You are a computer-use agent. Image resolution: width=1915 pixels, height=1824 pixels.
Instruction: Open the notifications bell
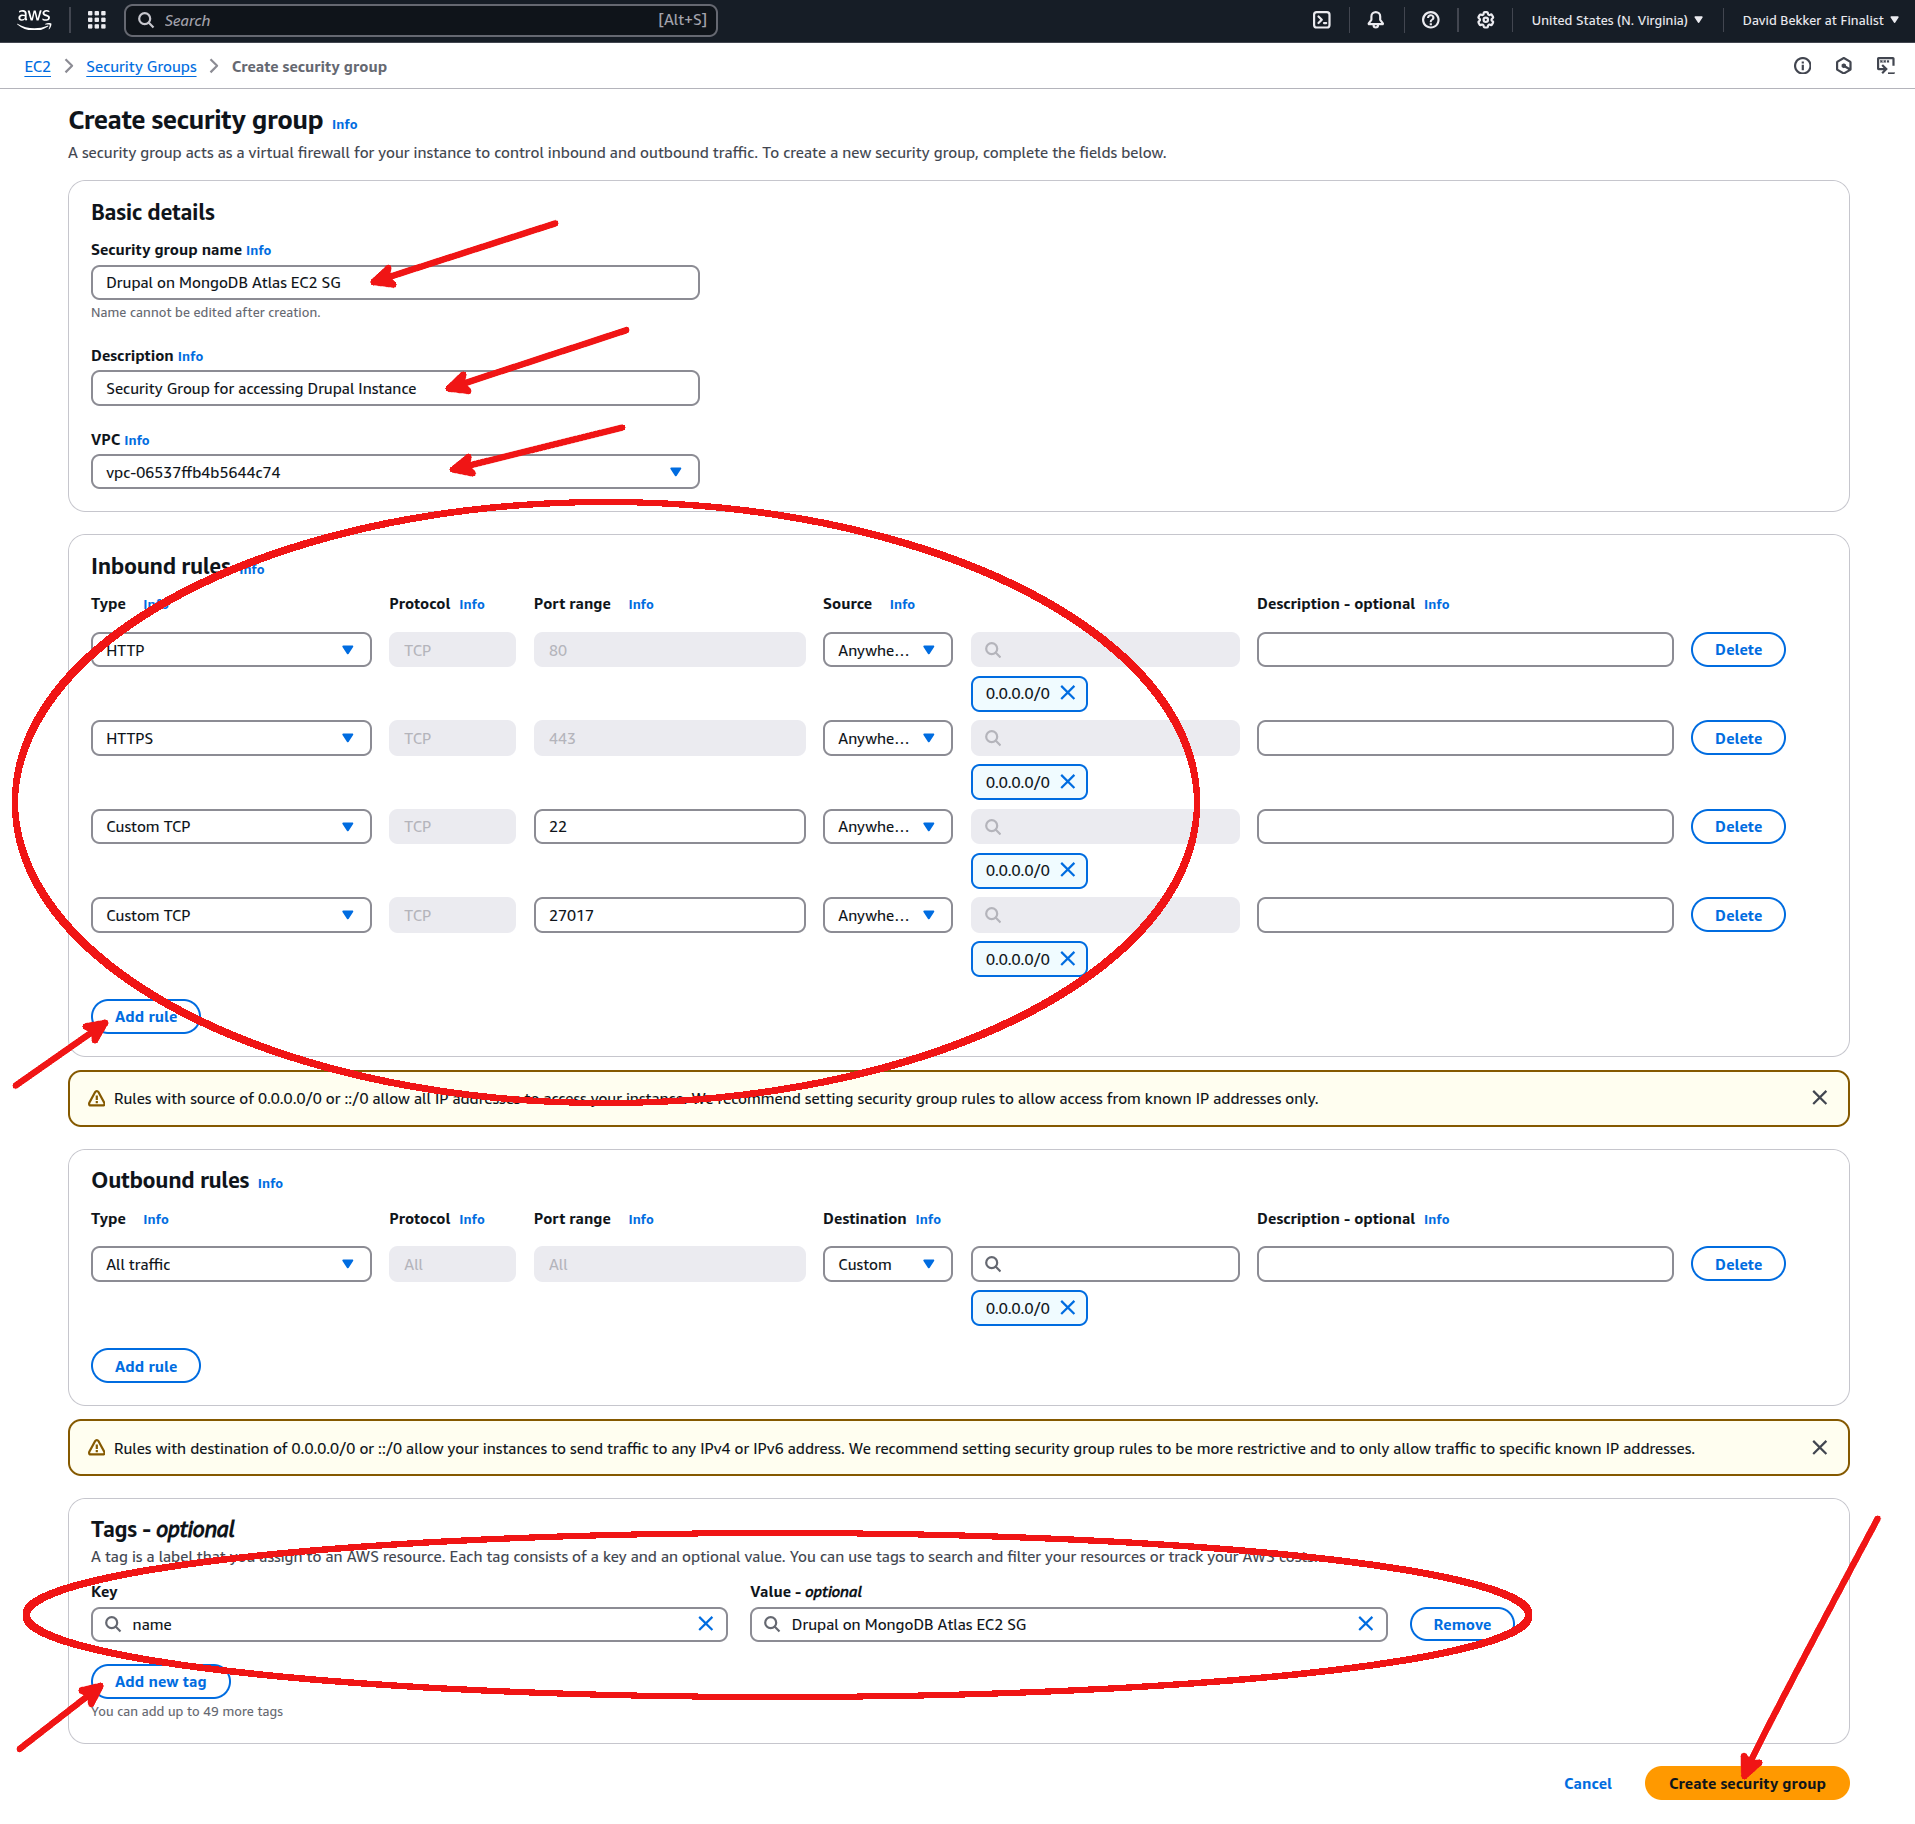click(1376, 20)
